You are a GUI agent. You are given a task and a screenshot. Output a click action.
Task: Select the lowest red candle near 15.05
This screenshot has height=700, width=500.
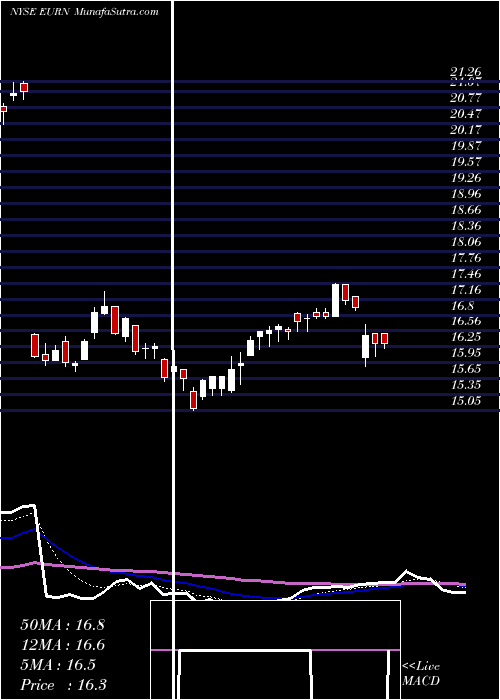coord(193,400)
